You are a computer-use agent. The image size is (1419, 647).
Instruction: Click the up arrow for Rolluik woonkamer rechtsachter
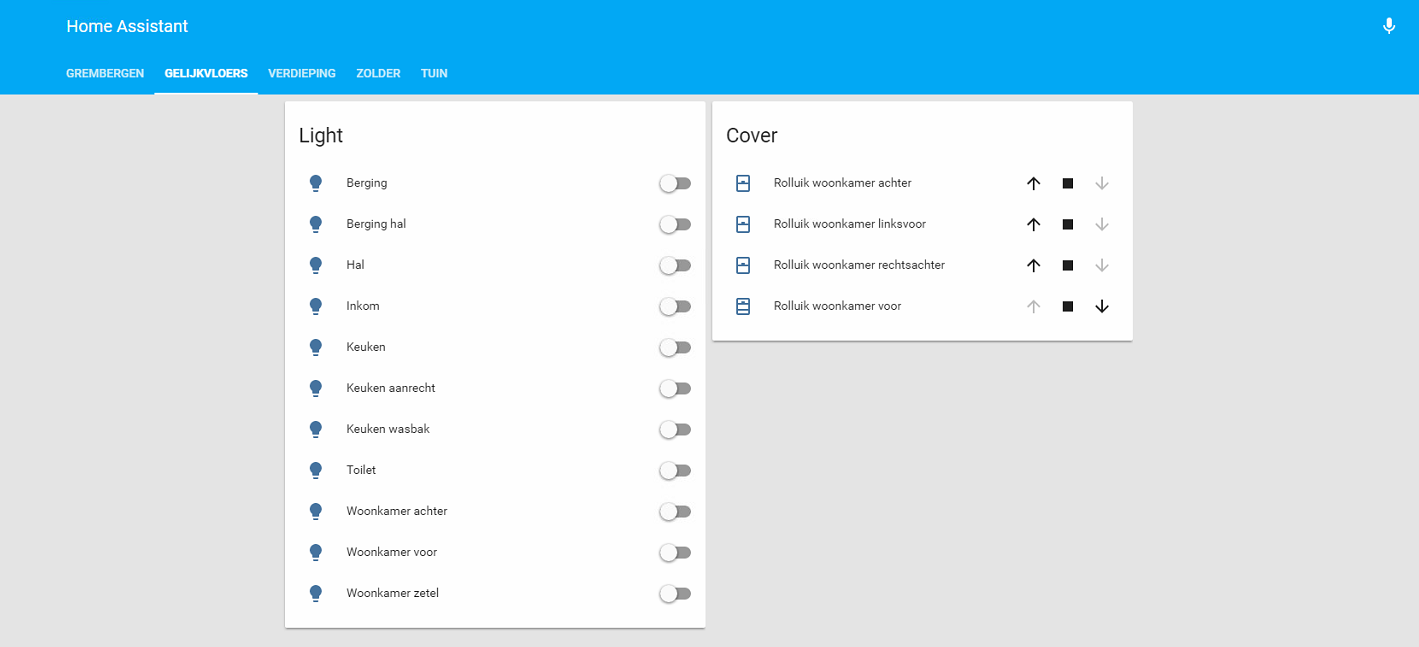click(x=1033, y=266)
